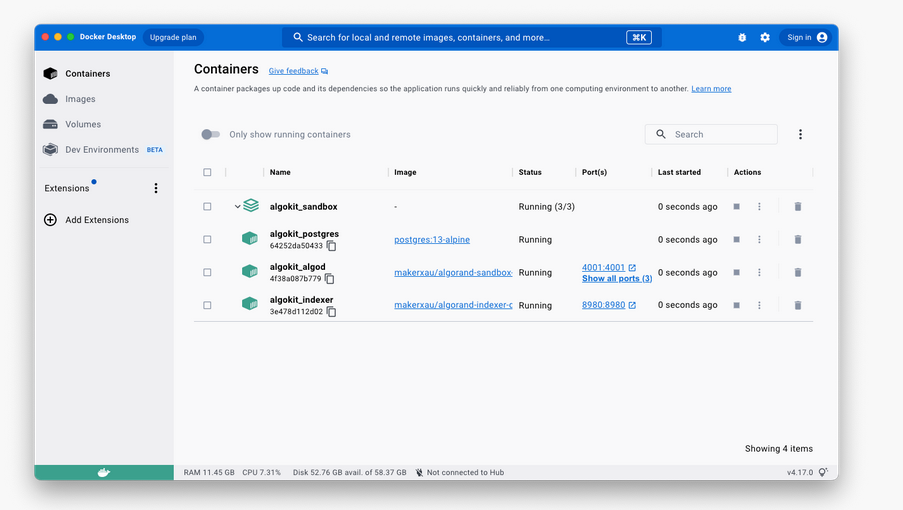
Task: Stop the algokit_algod container
Action: tap(737, 272)
